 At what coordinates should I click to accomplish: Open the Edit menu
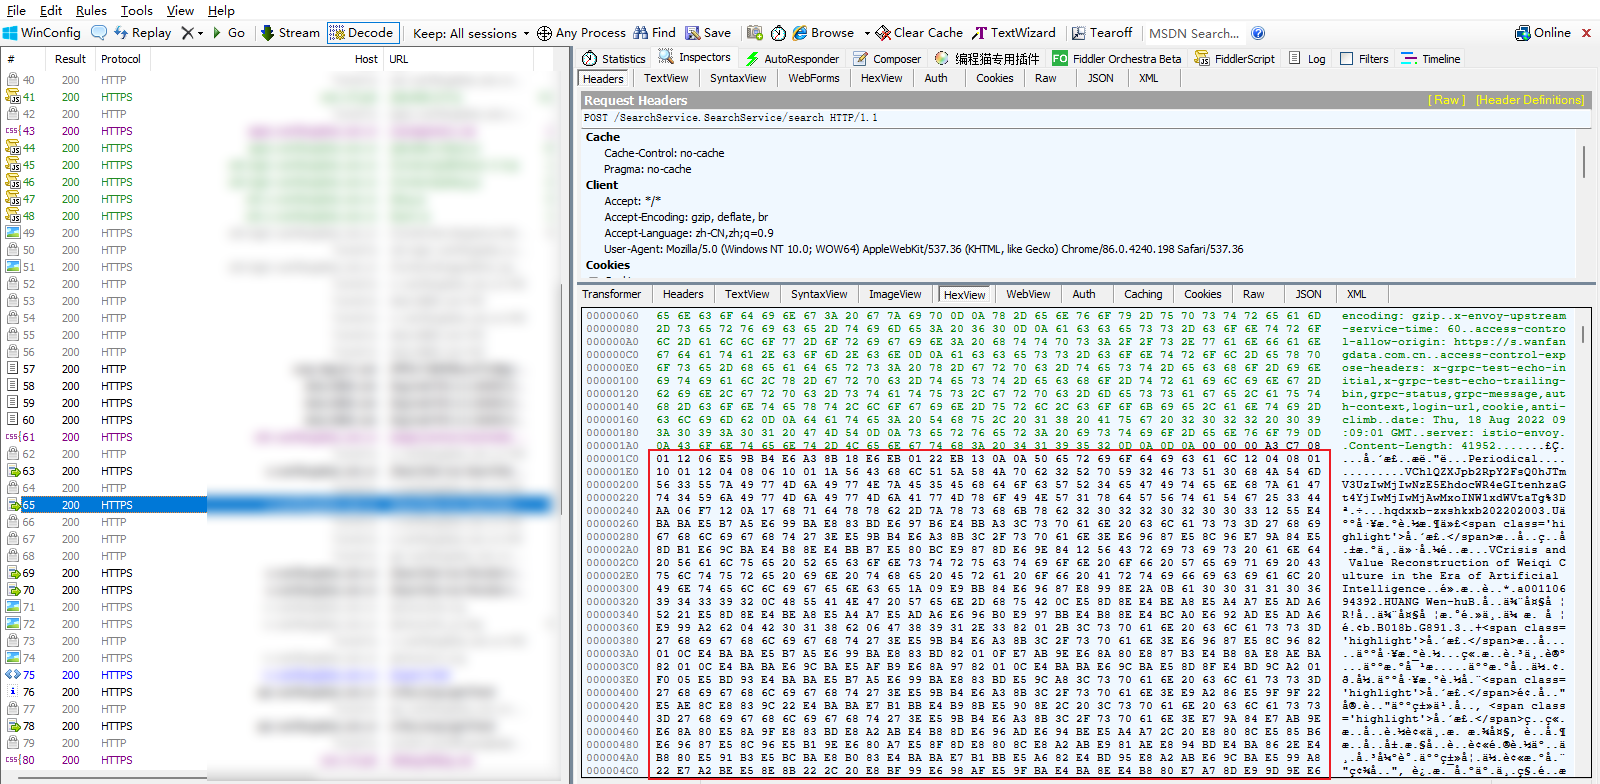pyautogui.click(x=51, y=10)
